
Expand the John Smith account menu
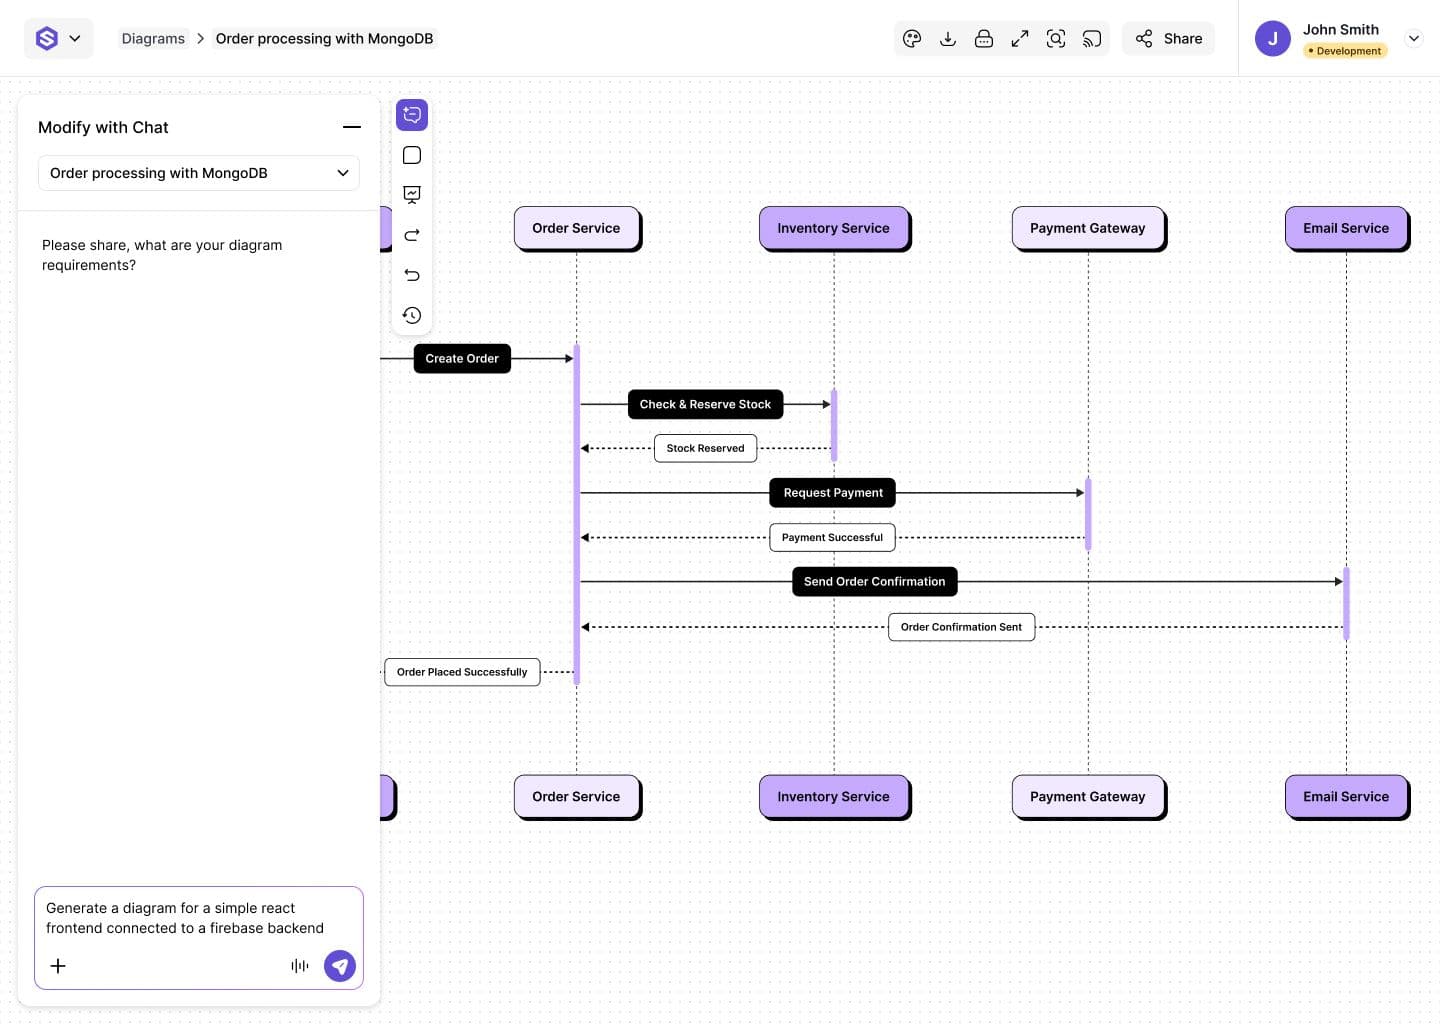click(x=1414, y=39)
